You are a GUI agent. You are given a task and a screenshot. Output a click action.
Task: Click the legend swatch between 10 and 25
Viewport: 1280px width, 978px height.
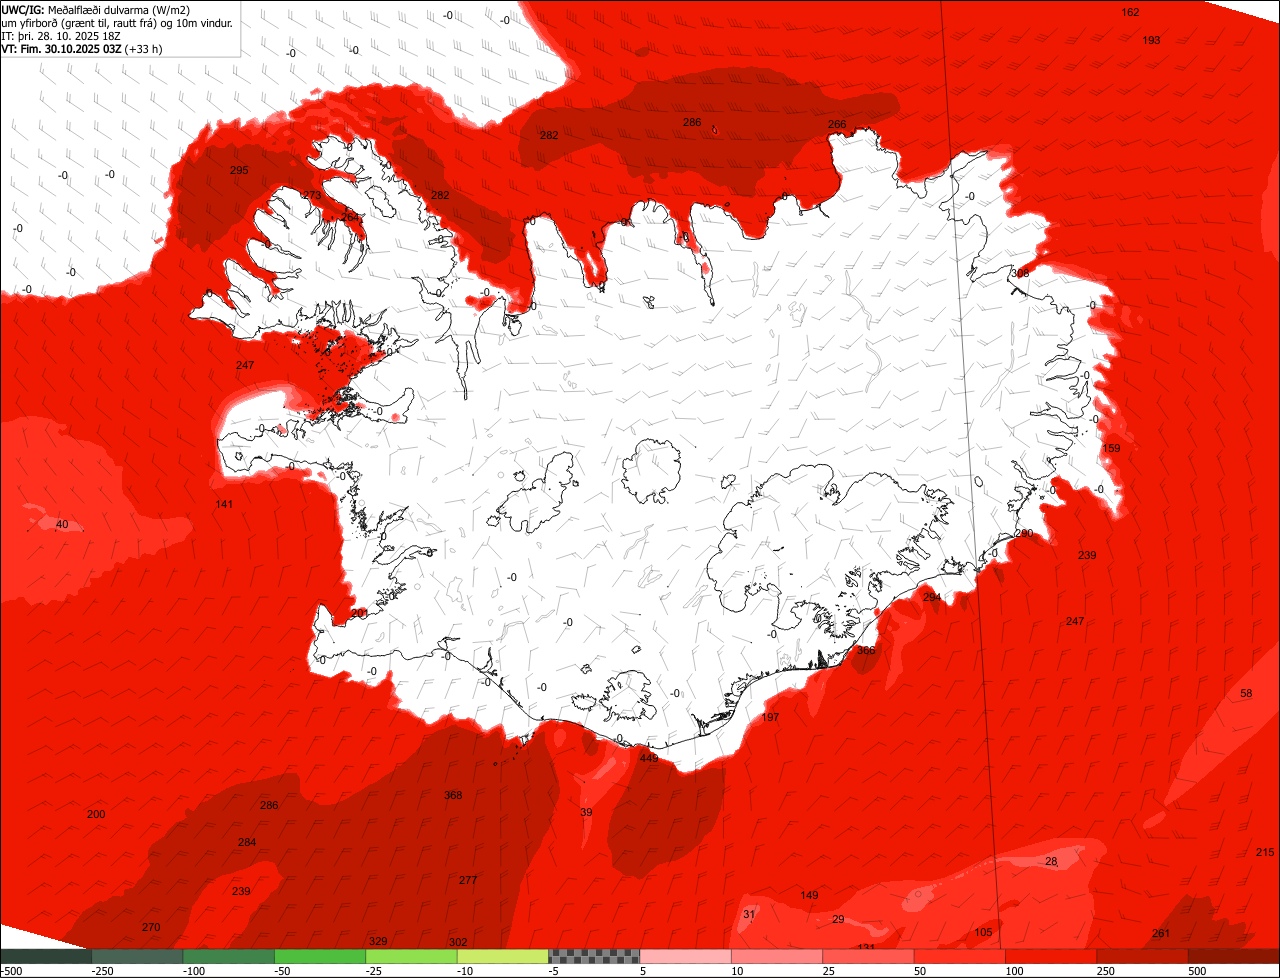coord(777,956)
